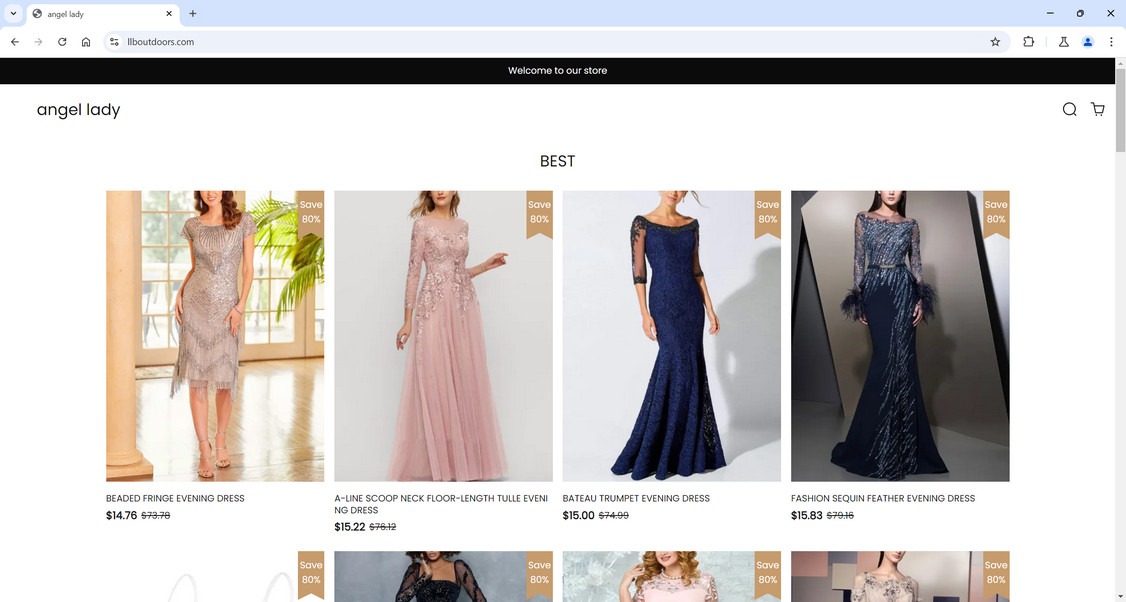Click Bateau Trumpet Evening Dress title
This screenshot has height=602, width=1126.
pyautogui.click(x=636, y=498)
